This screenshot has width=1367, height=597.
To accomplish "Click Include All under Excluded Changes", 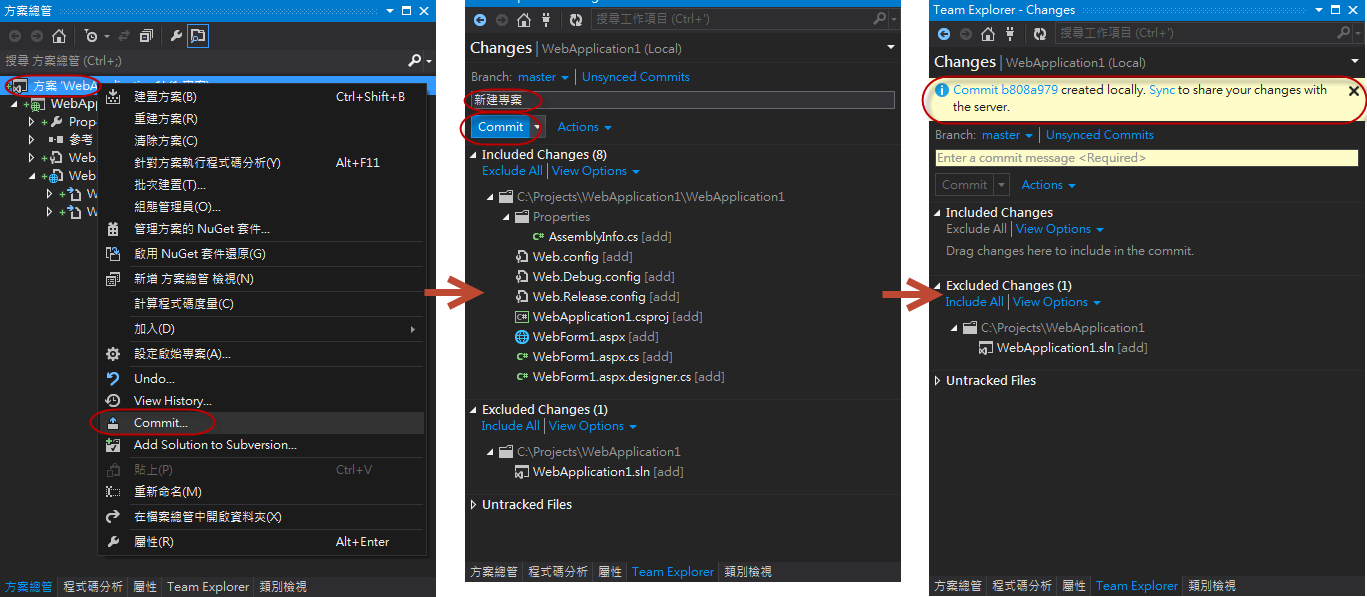I will coord(510,426).
